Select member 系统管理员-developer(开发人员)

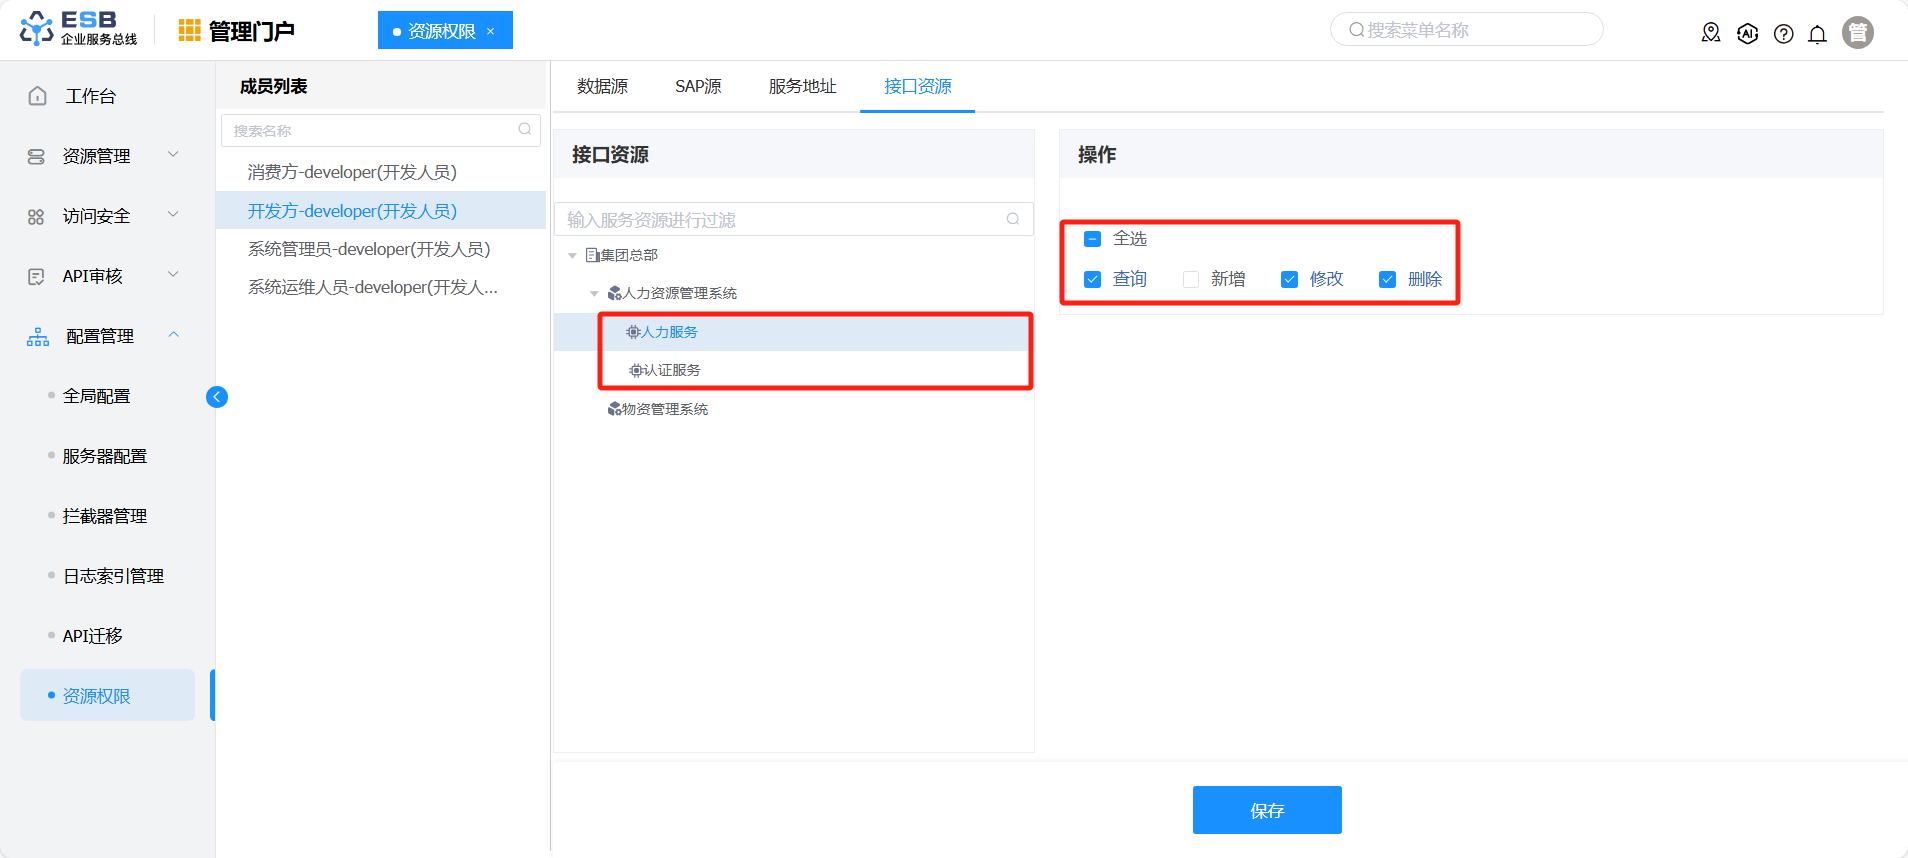[381, 249]
